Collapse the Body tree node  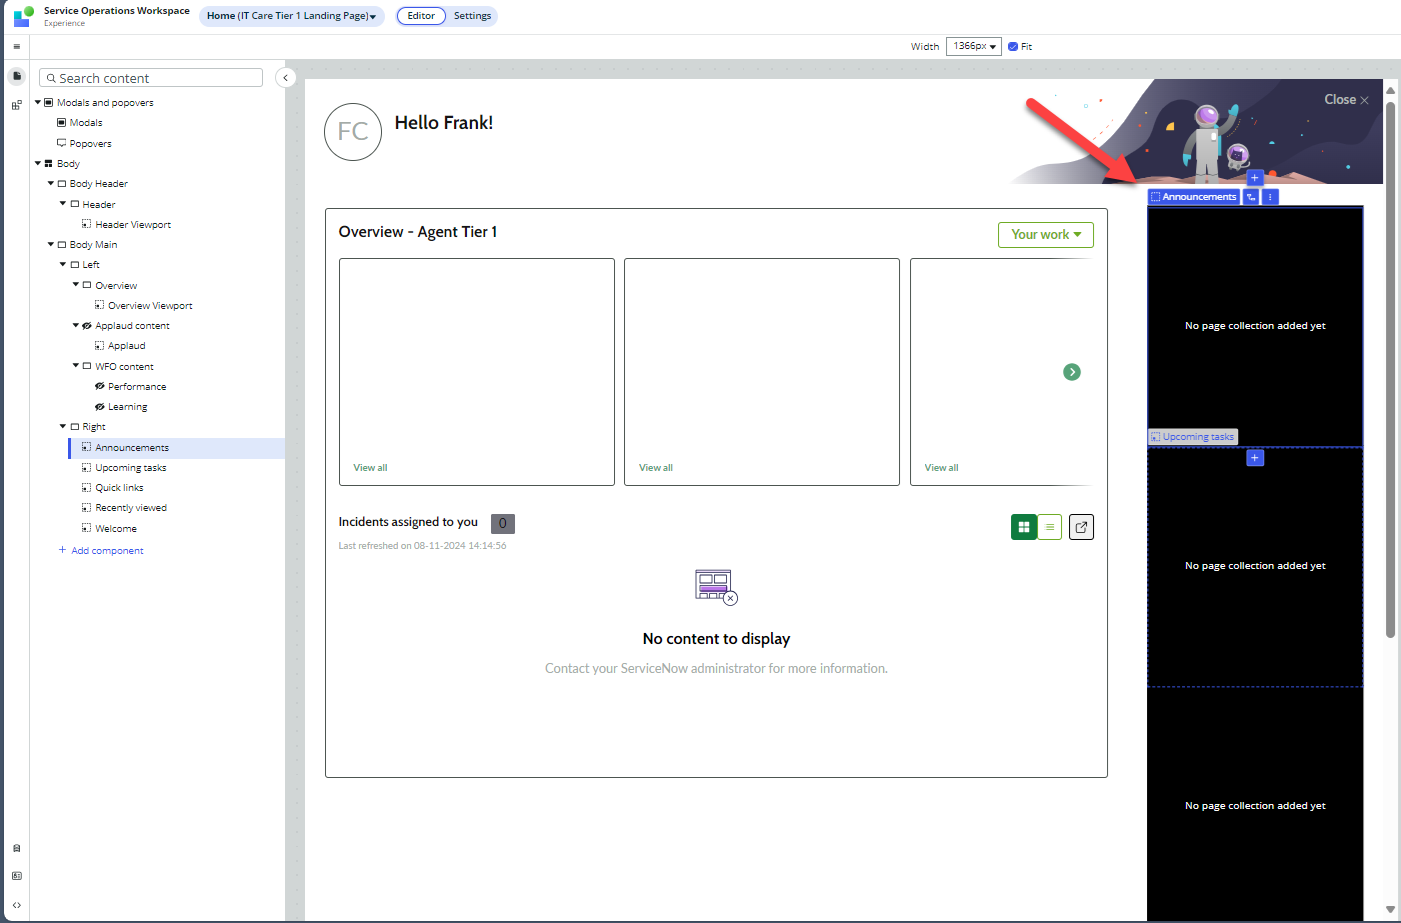pyautogui.click(x=38, y=163)
